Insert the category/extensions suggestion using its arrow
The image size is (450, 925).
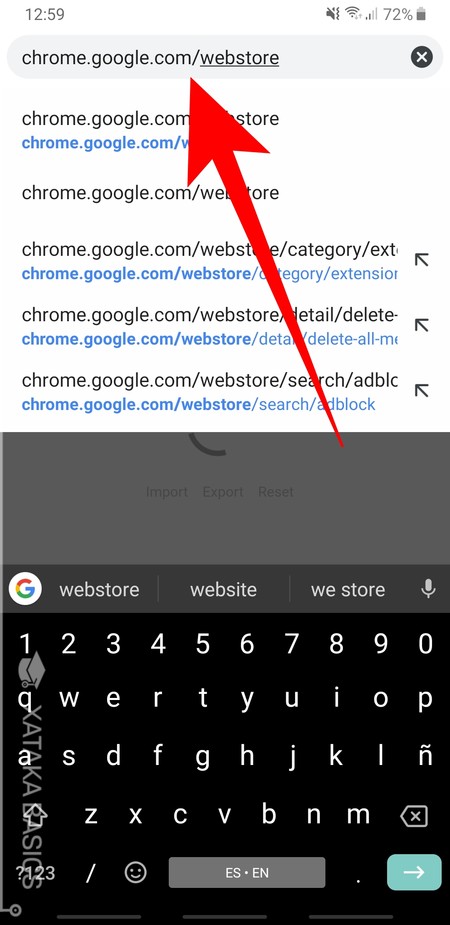(421, 260)
